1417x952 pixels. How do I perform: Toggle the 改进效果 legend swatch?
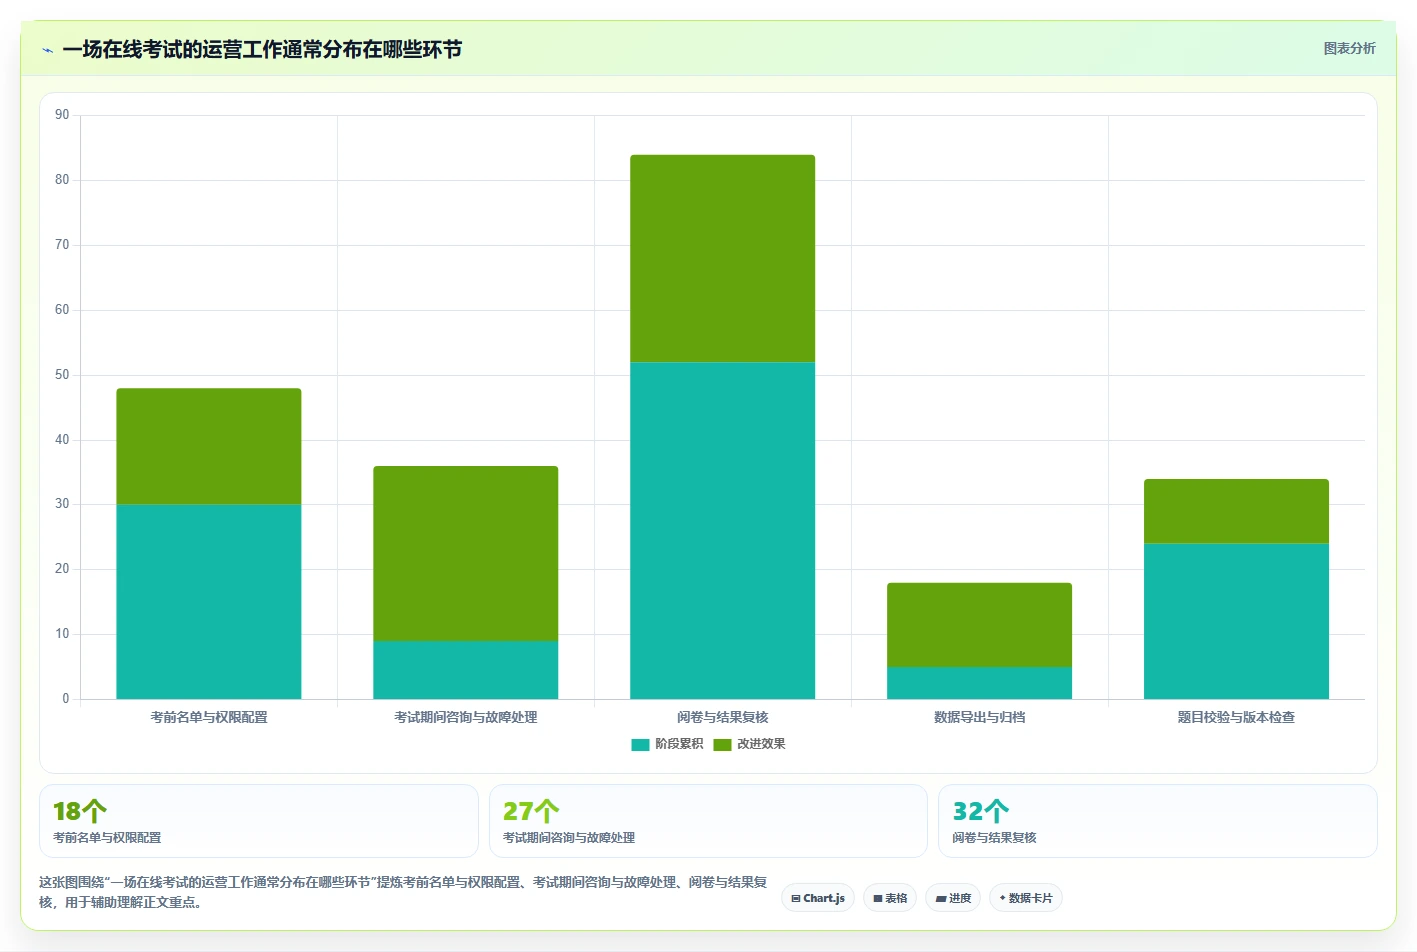722,744
